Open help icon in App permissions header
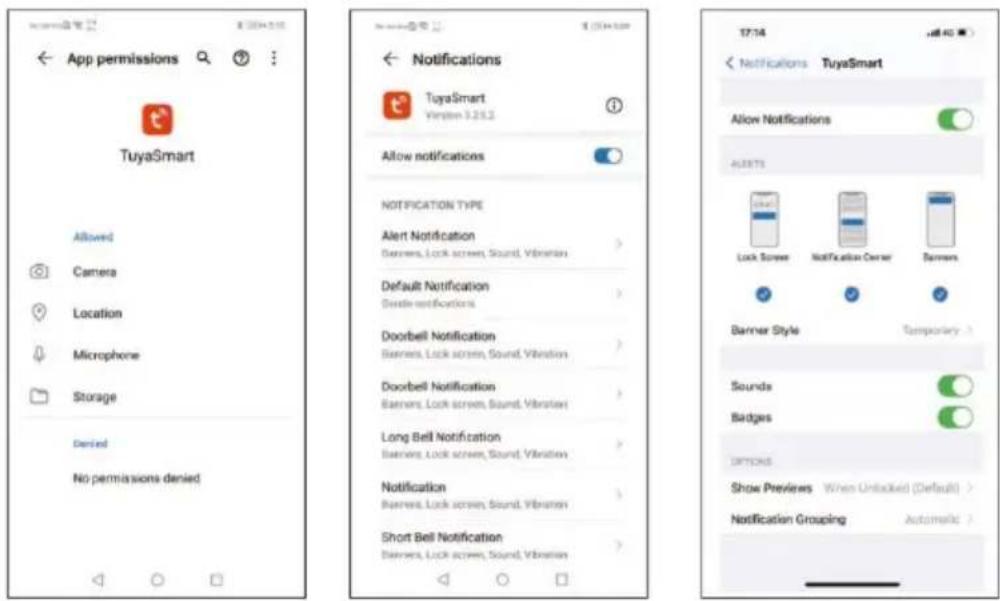 click(240, 59)
